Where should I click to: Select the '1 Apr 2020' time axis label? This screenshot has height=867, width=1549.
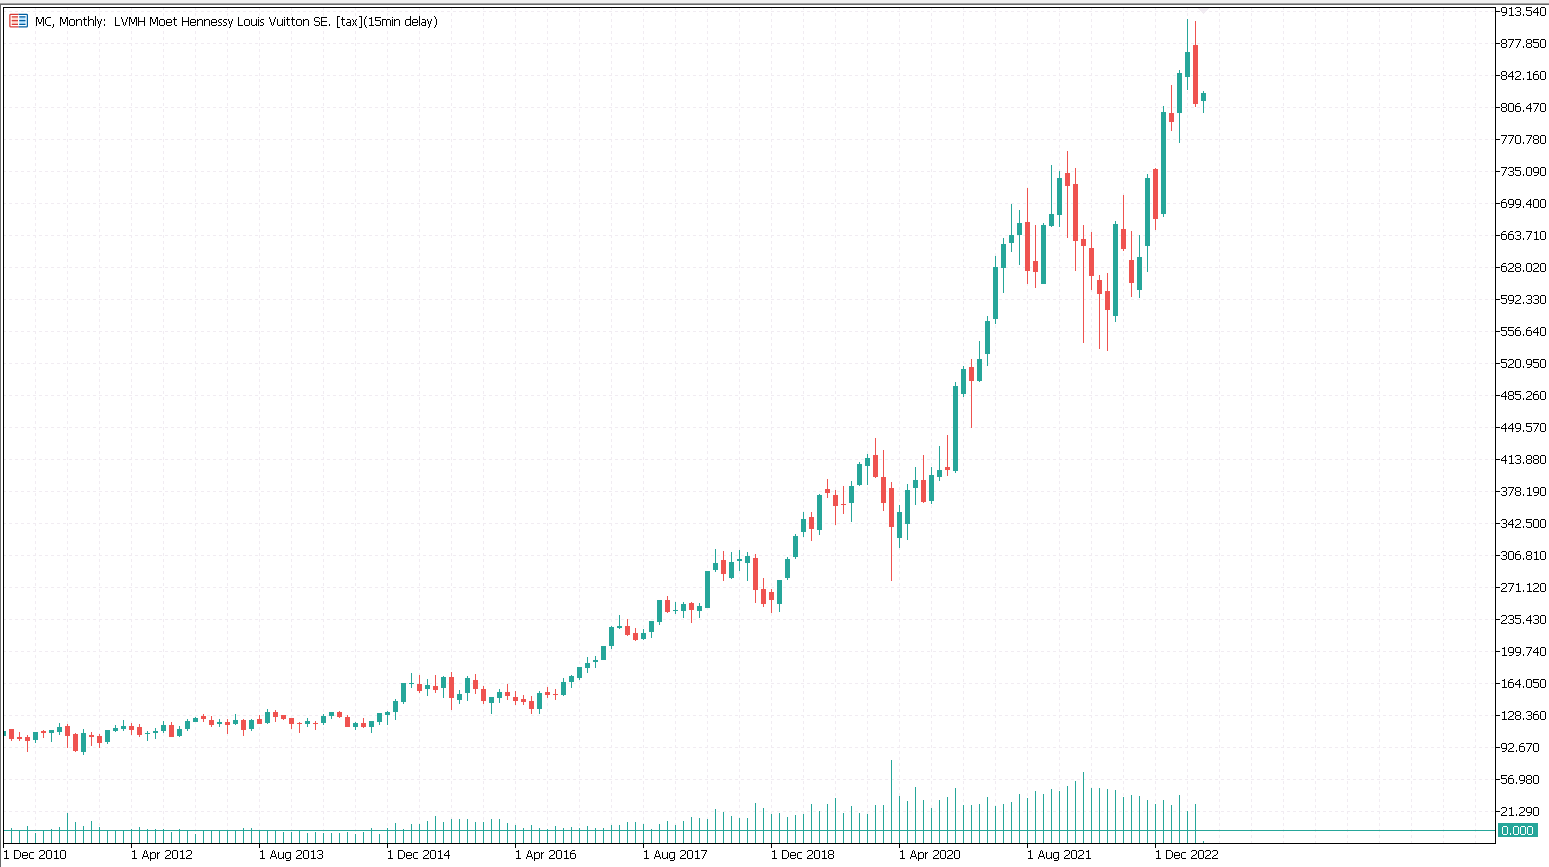pyautogui.click(x=930, y=854)
